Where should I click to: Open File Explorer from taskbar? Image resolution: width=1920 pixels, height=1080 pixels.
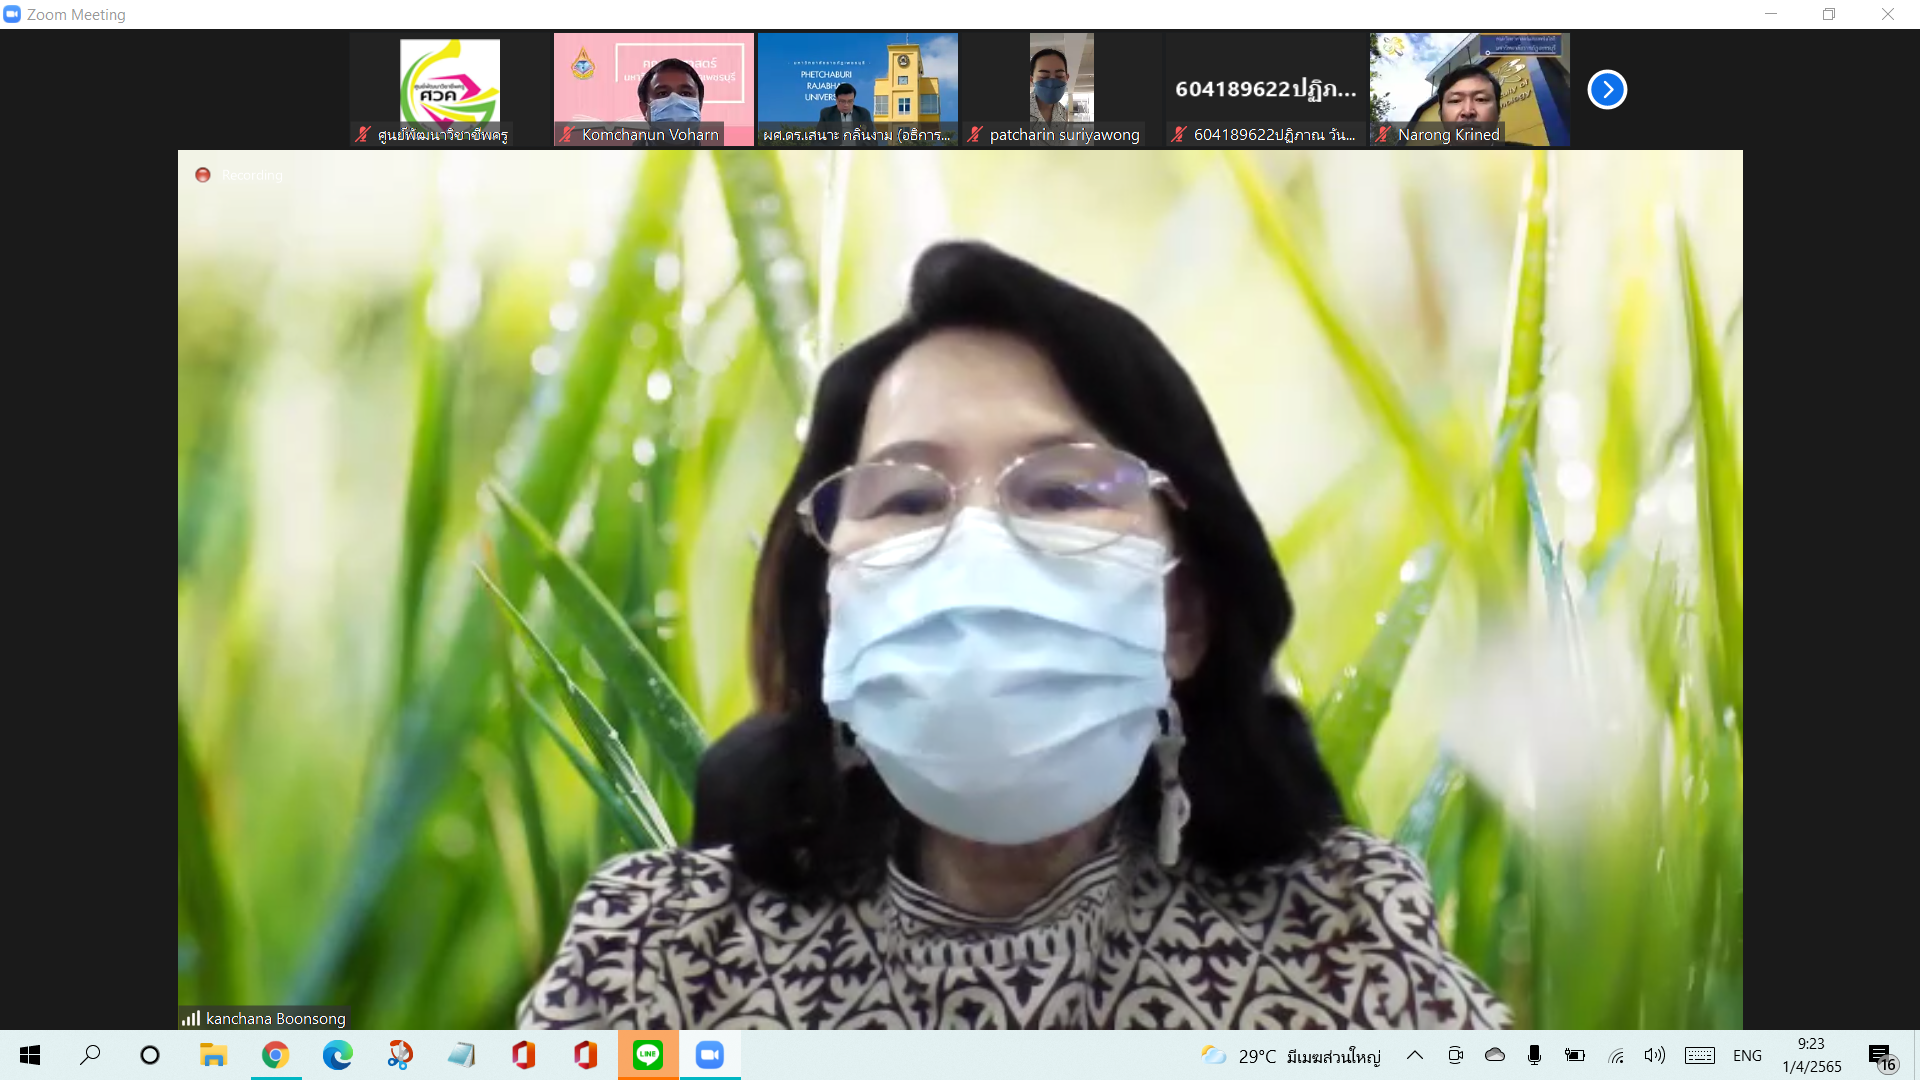tap(213, 1055)
